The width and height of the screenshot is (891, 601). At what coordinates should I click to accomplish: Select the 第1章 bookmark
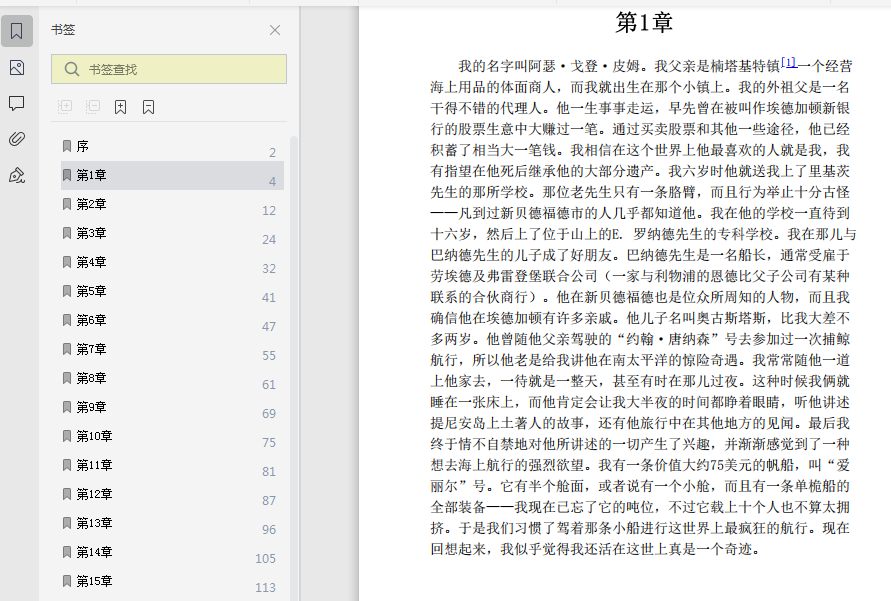(x=172, y=176)
